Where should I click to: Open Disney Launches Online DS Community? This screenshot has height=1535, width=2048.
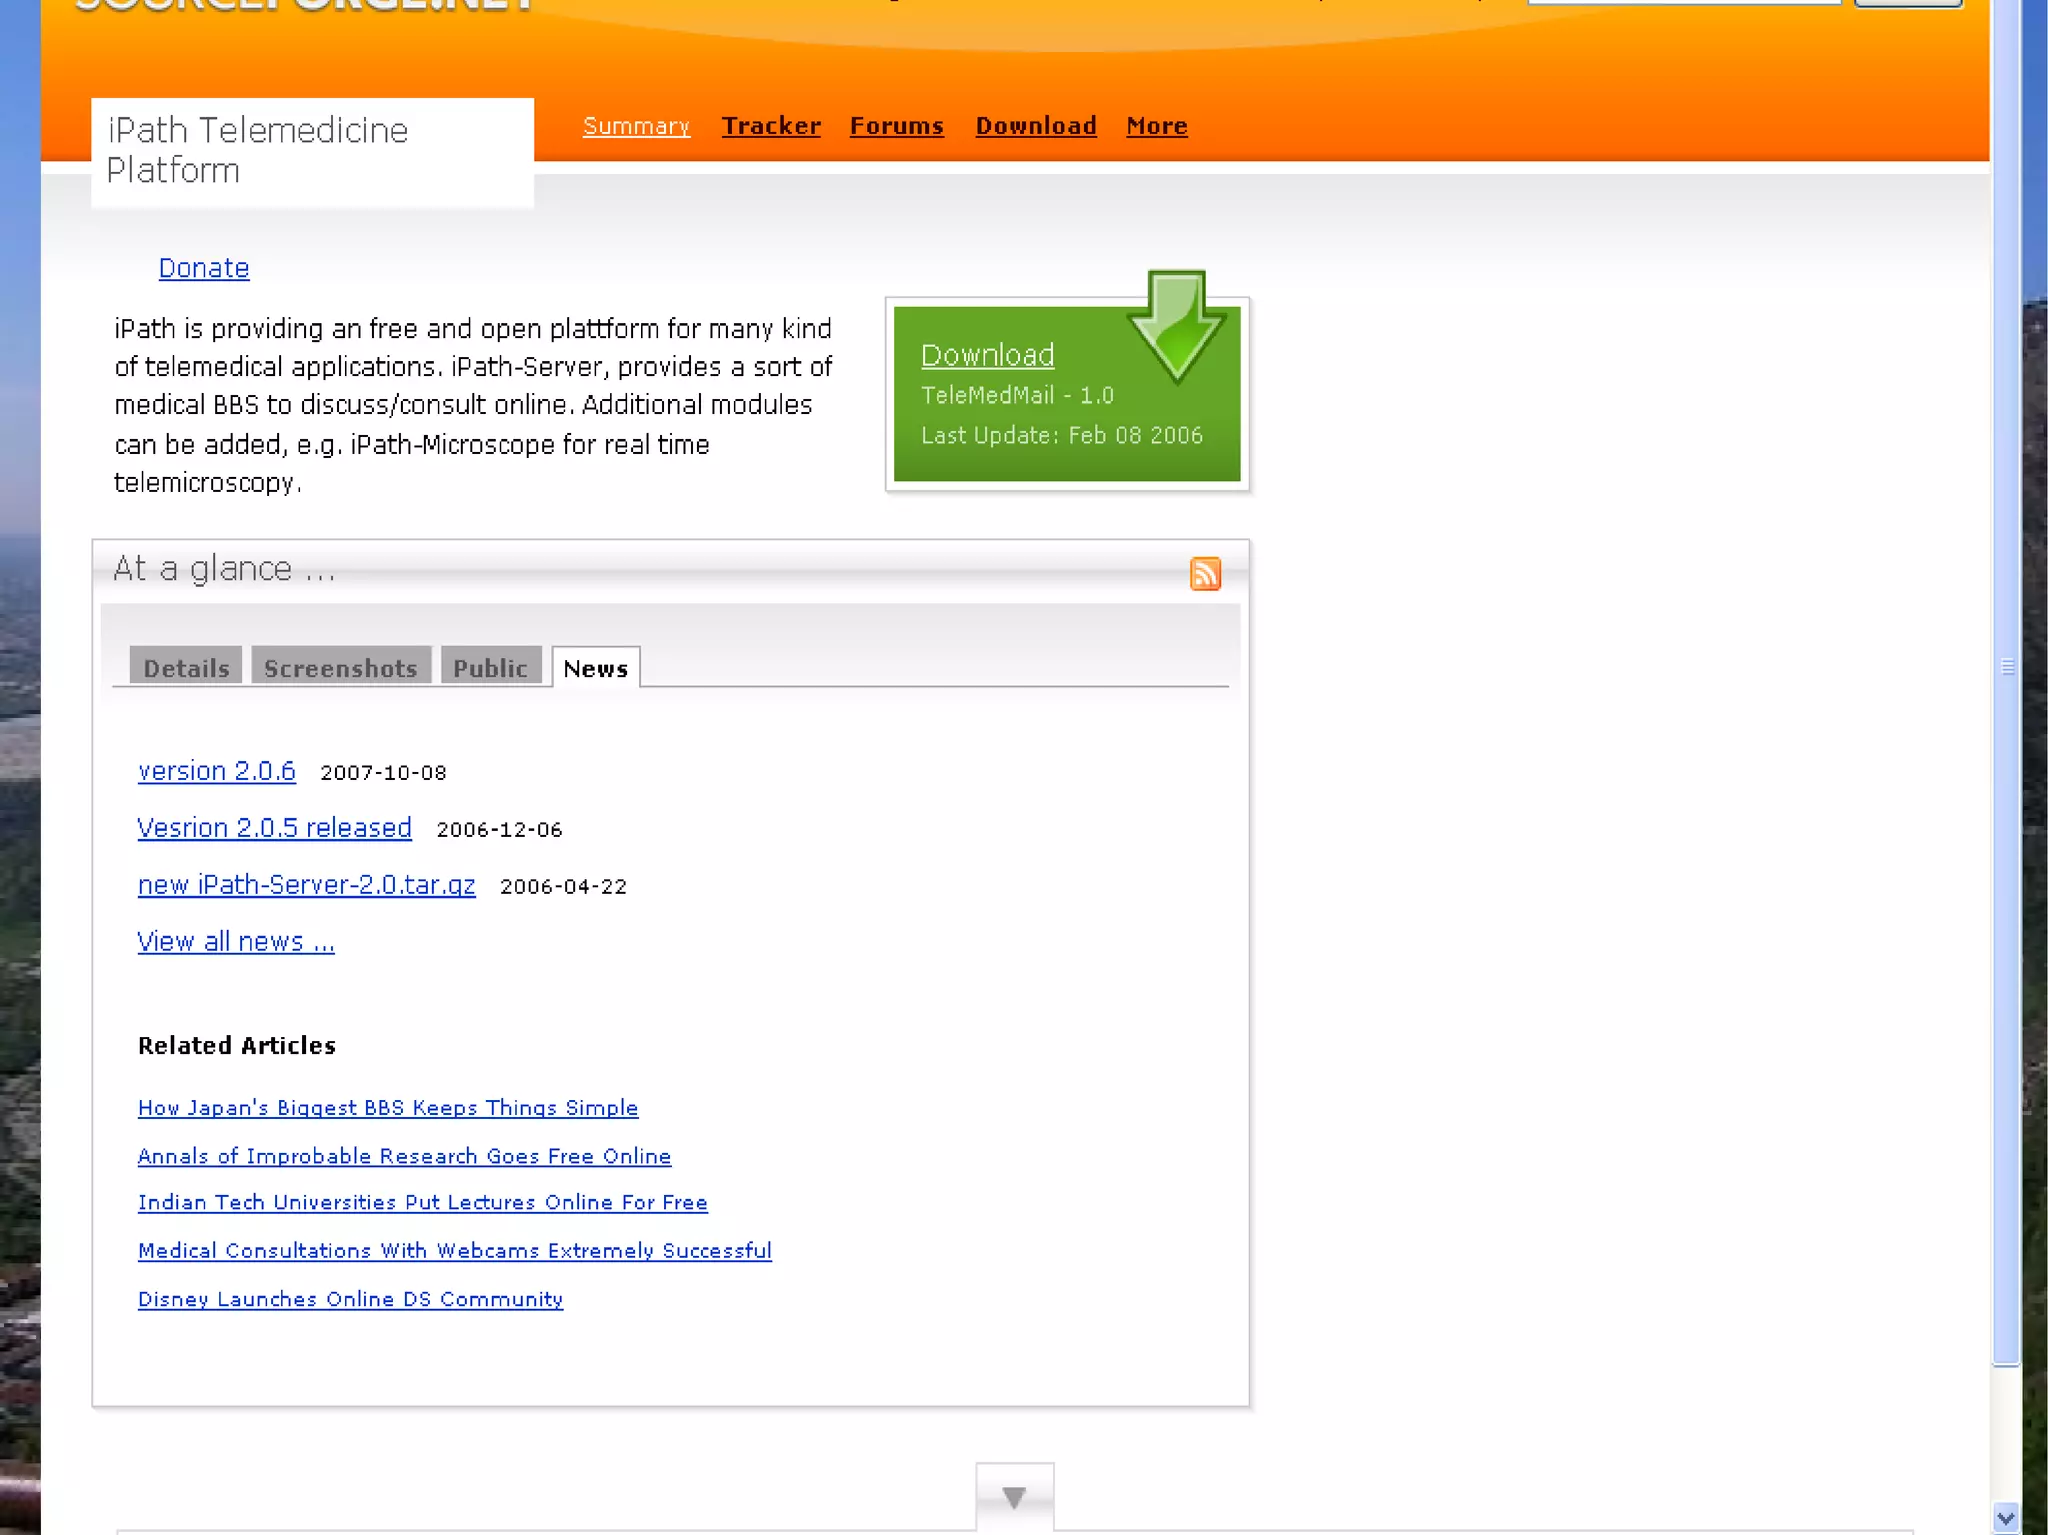350,1299
